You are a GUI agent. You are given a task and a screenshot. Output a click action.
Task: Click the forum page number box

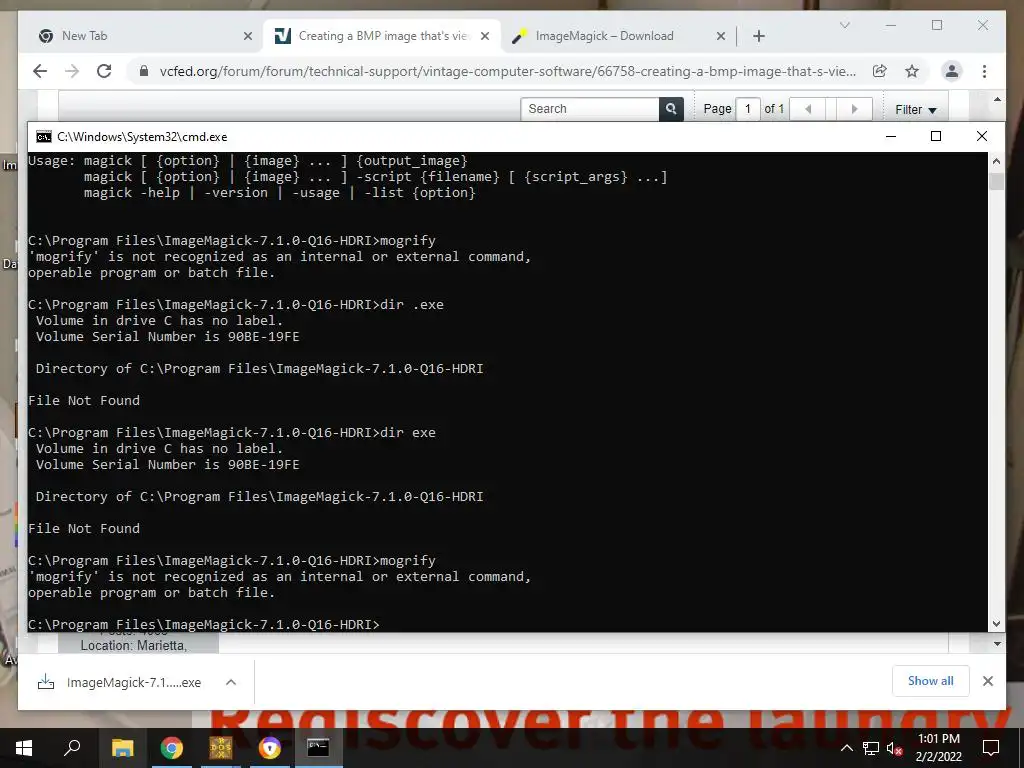click(x=748, y=109)
